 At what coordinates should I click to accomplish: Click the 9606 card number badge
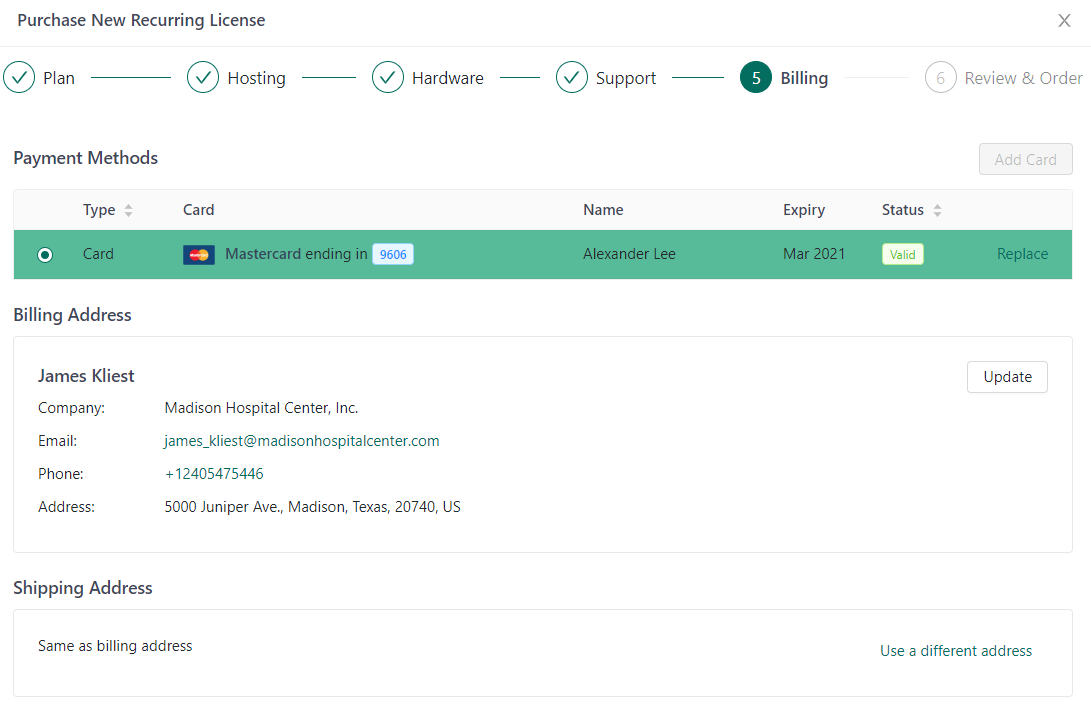tap(393, 255)
